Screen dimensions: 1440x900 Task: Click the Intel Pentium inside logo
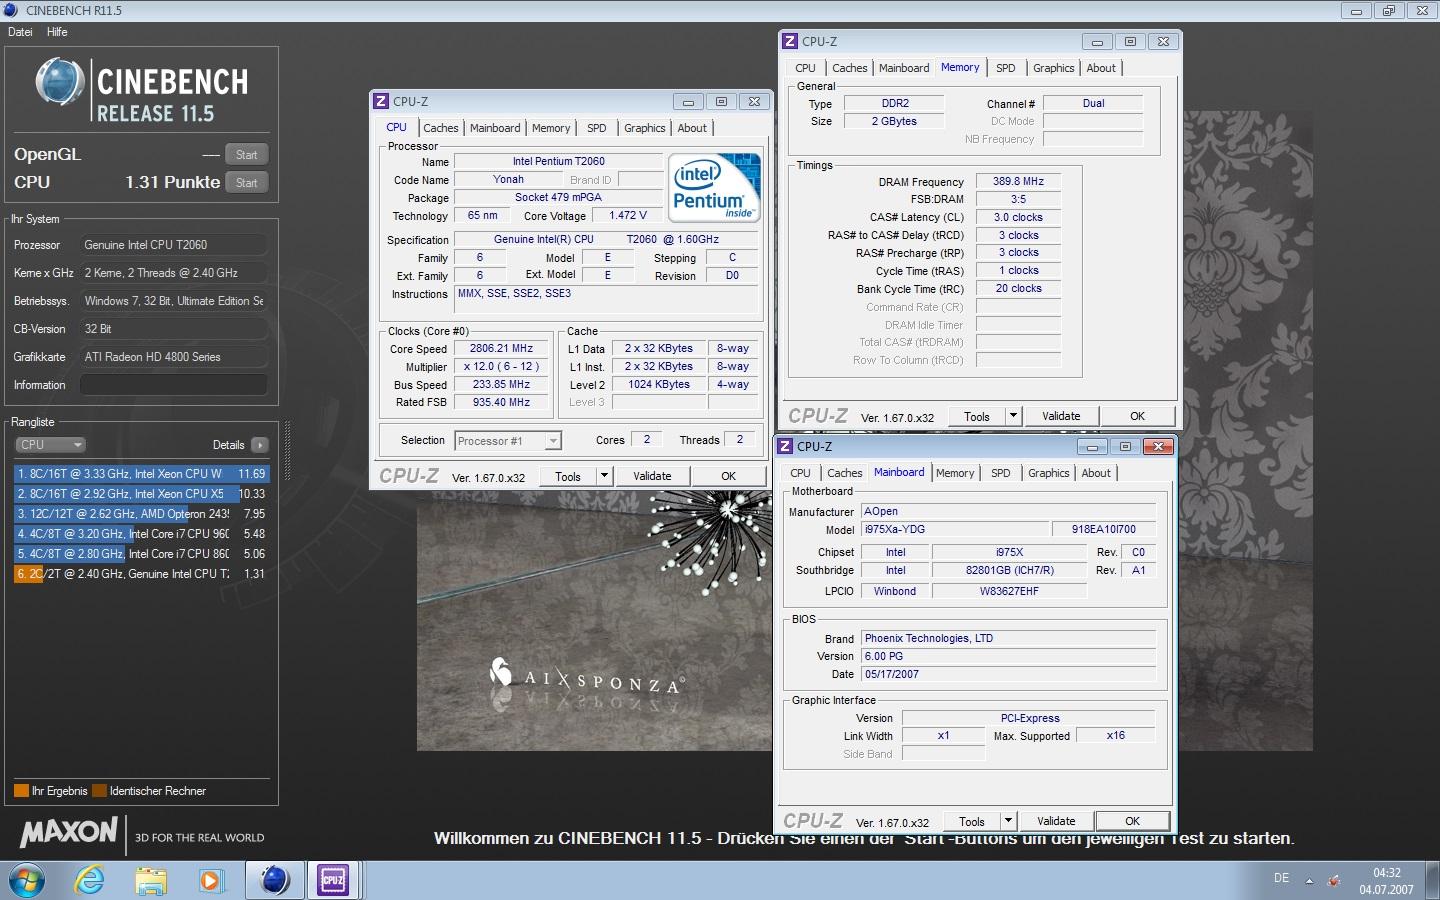(x=714, y=187)
